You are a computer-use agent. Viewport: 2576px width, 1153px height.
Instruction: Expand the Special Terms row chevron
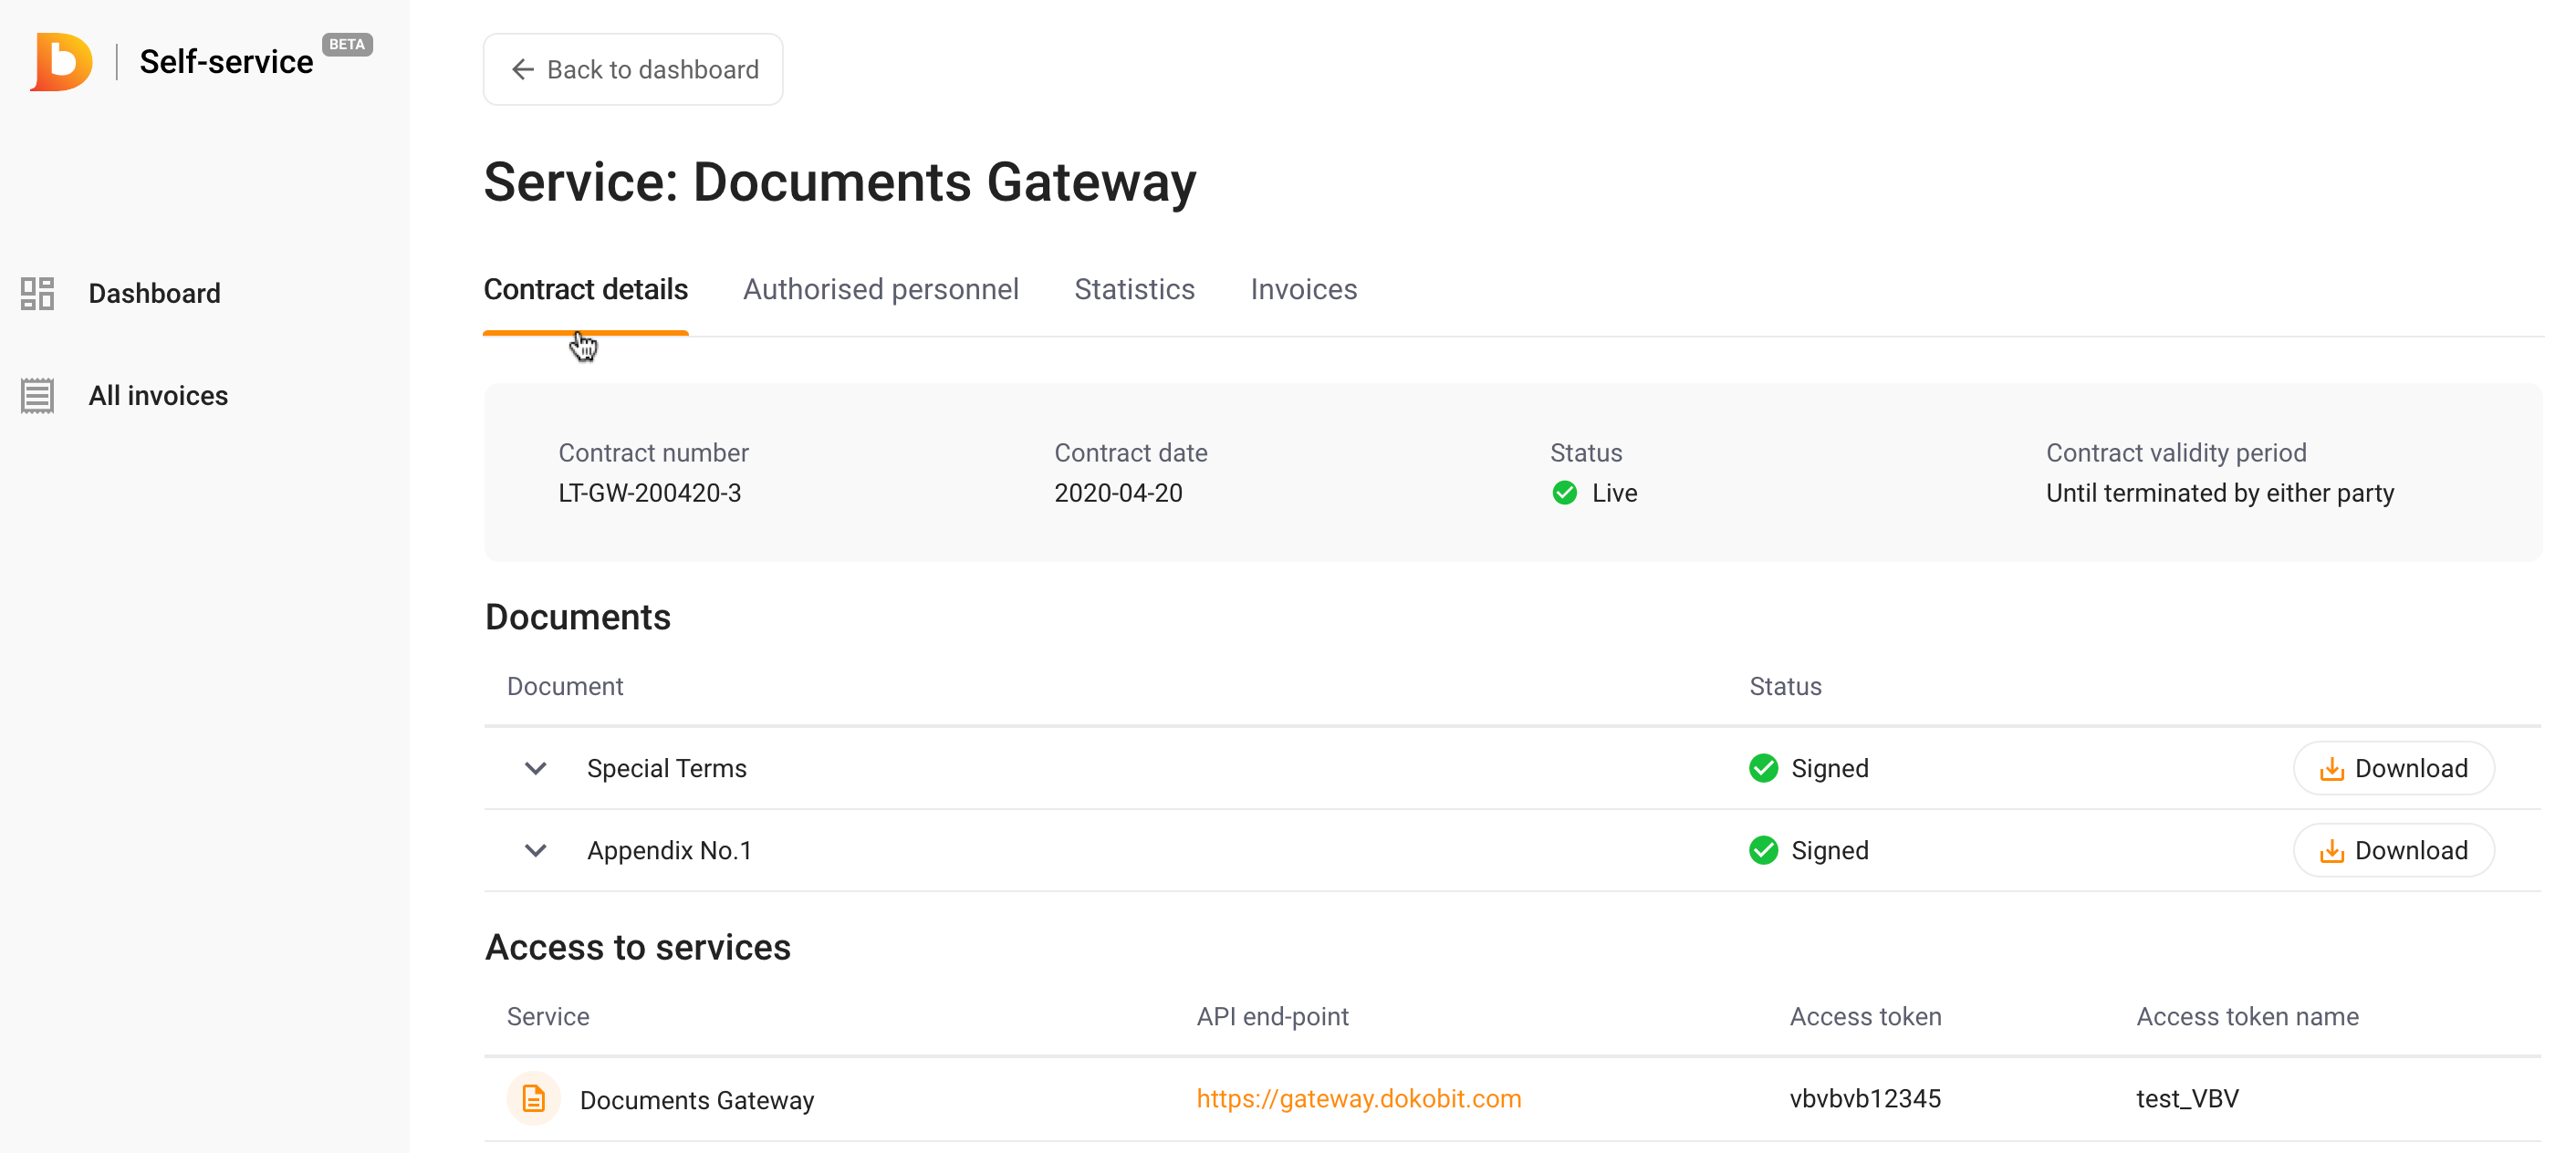[535, 768]
